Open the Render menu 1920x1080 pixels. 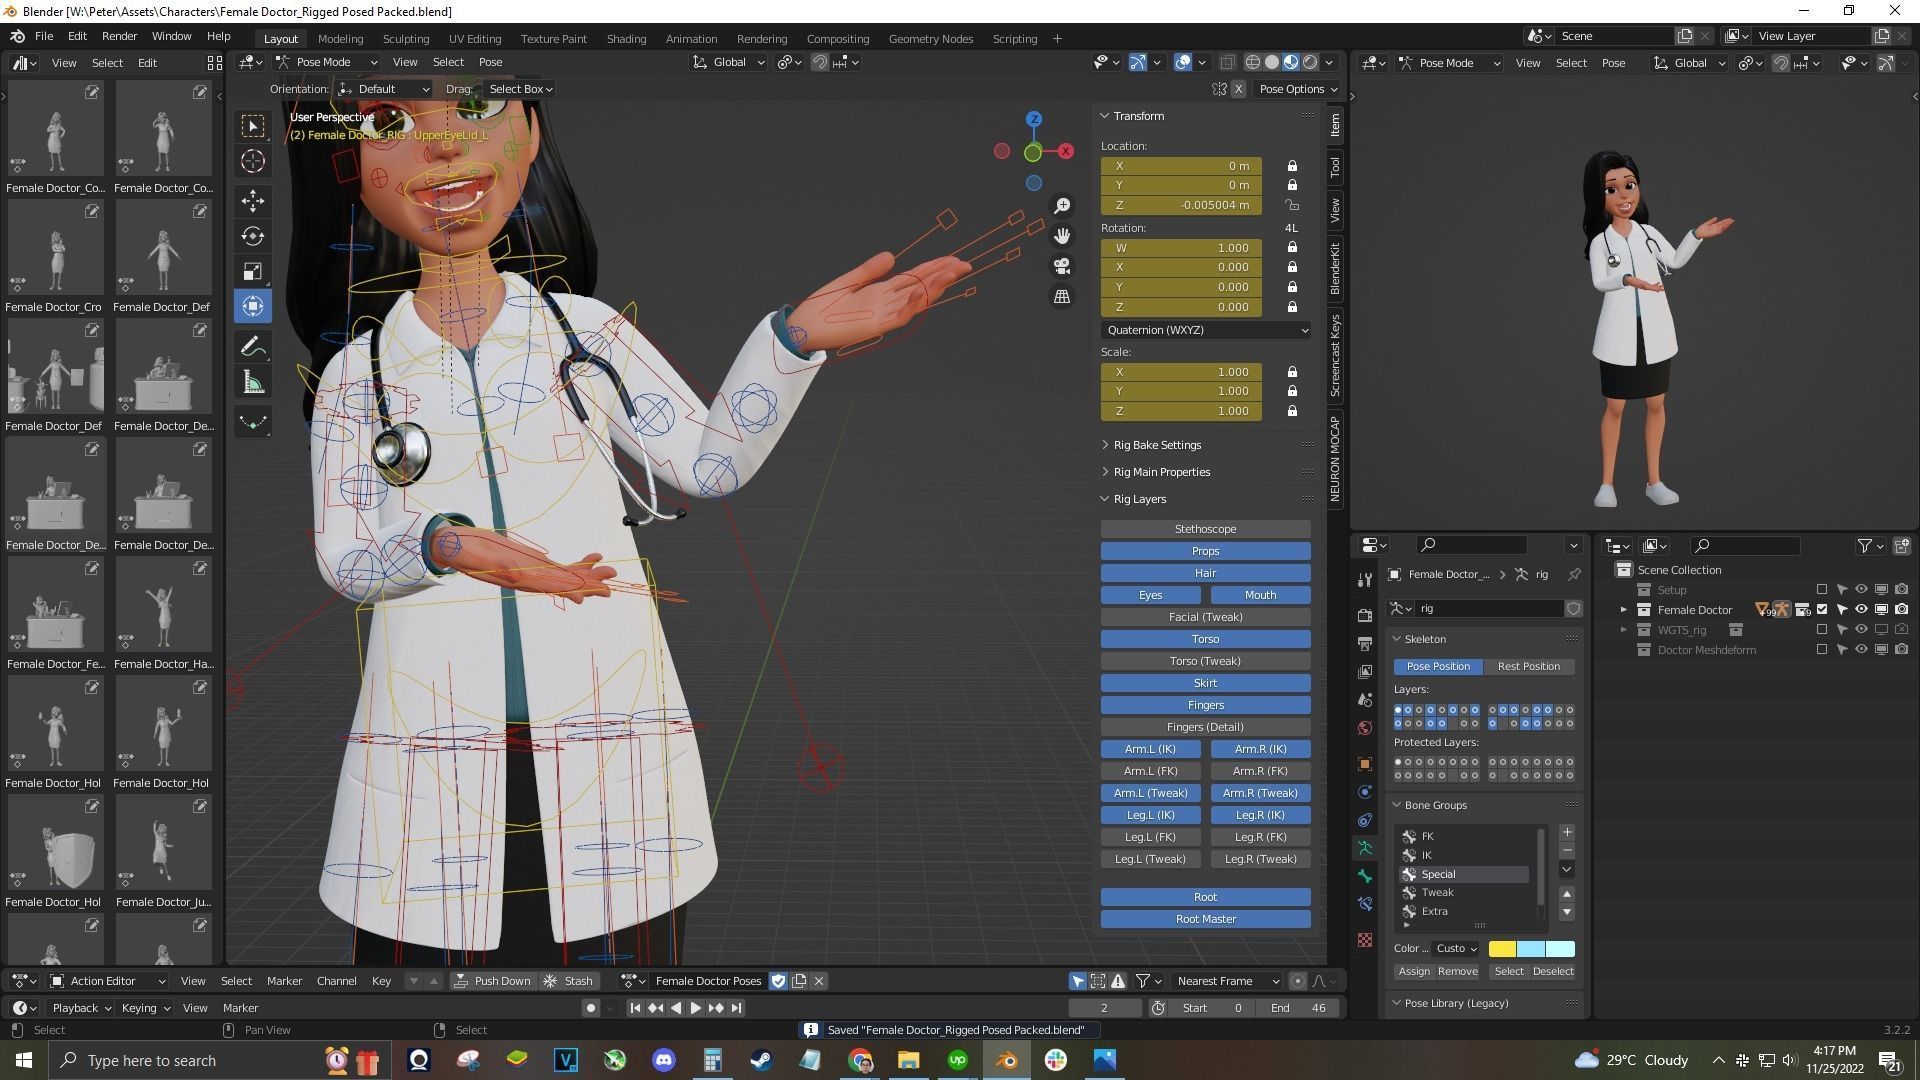(x=119, y=36)
